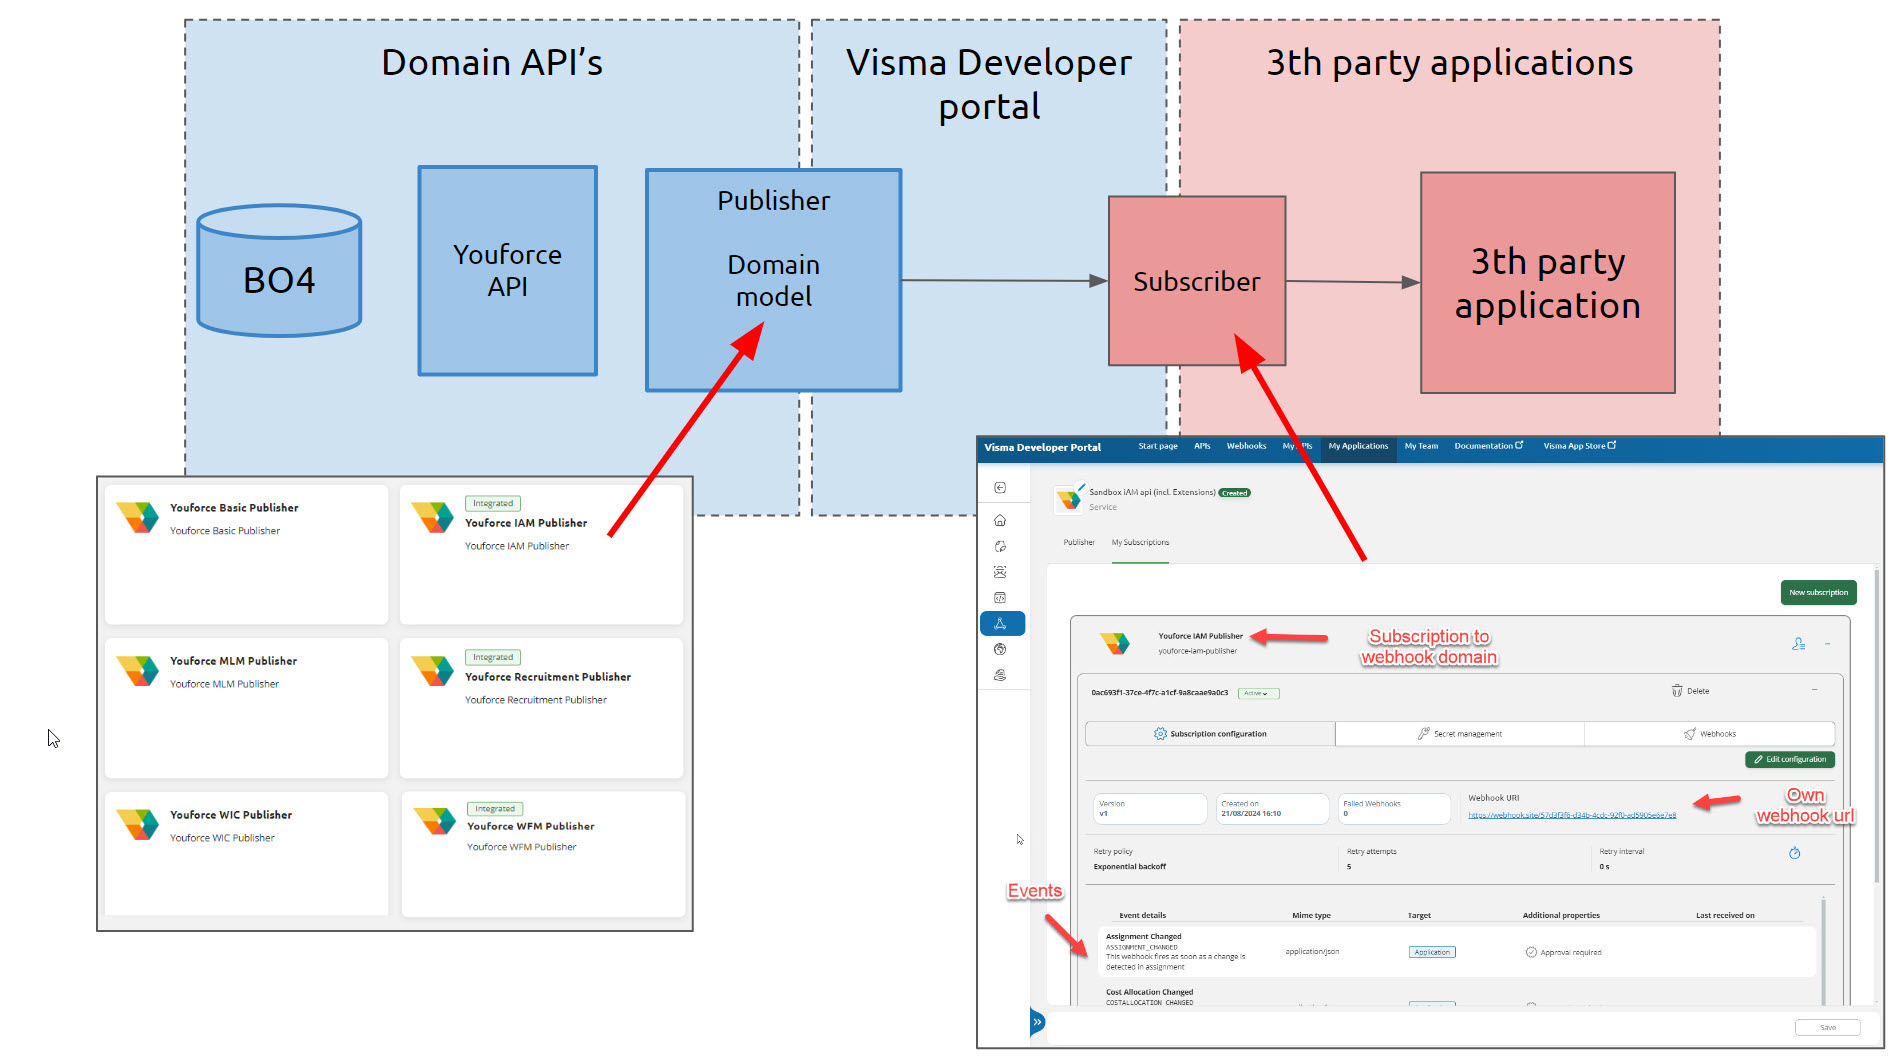Click the Youforce WIC Publisher logo icon
This screenshot has height=1059, width=1896.
point(137,825)
